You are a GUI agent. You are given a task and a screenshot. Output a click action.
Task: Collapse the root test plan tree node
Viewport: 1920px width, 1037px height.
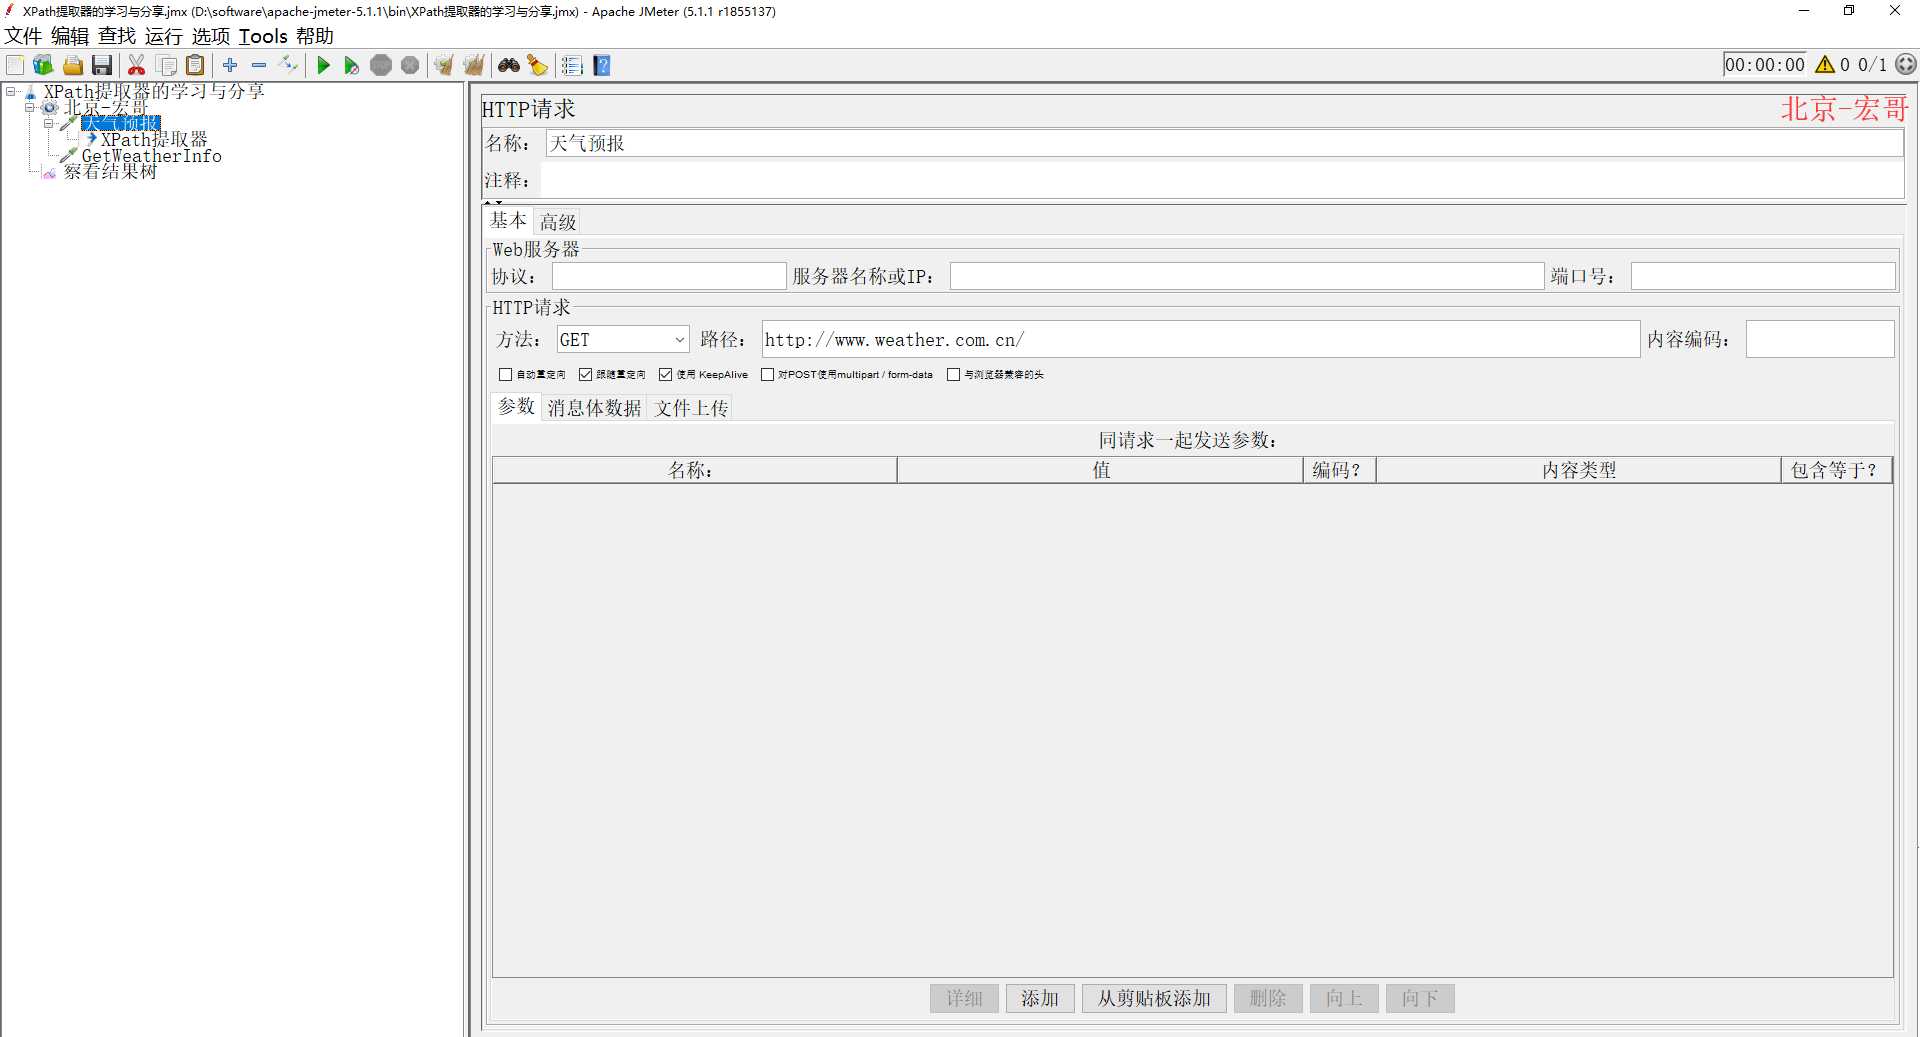[x=11, y=91]
